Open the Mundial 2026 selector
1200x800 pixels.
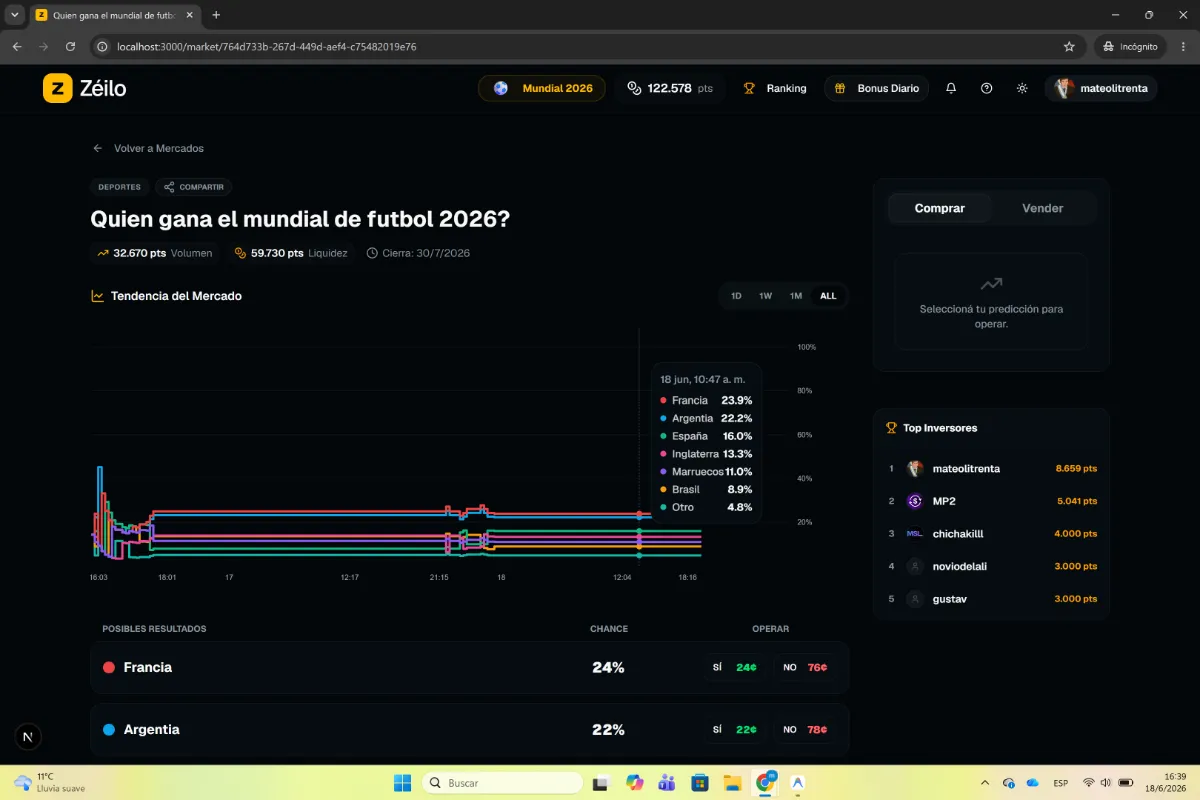[x=542, y=88]
